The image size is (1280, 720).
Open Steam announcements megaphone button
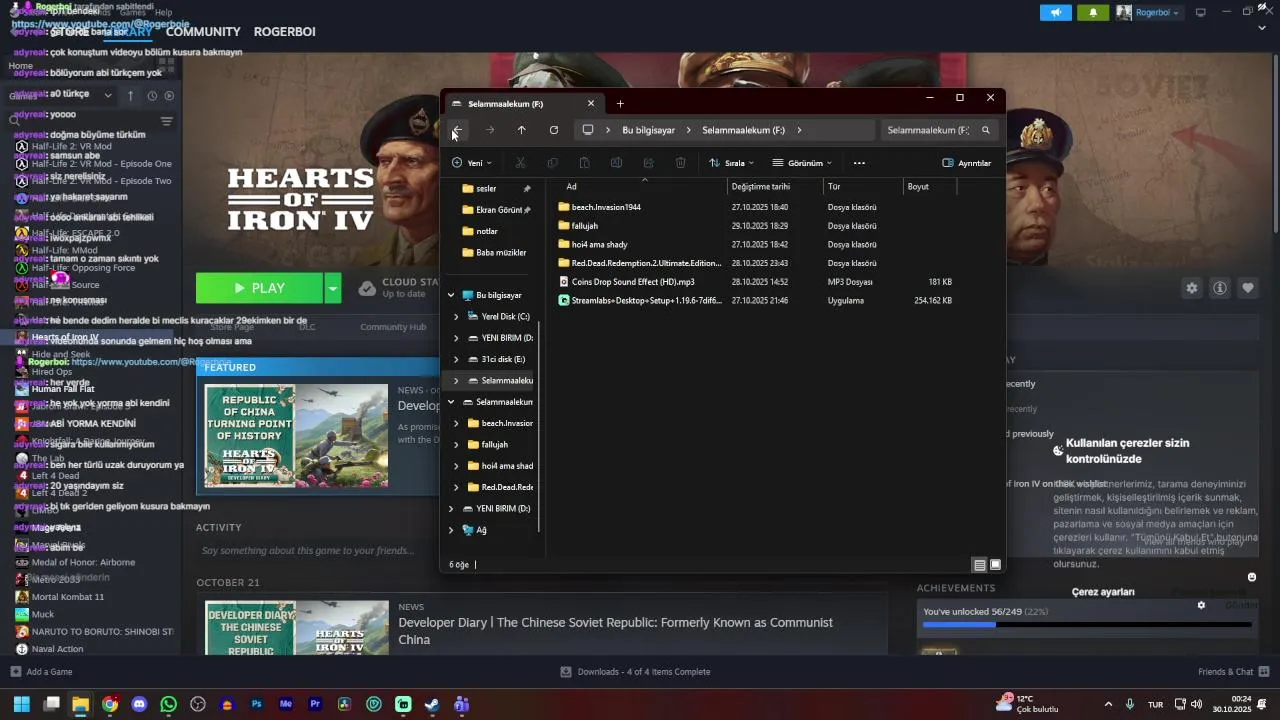pyautogui.click(x=1055, y=12)
